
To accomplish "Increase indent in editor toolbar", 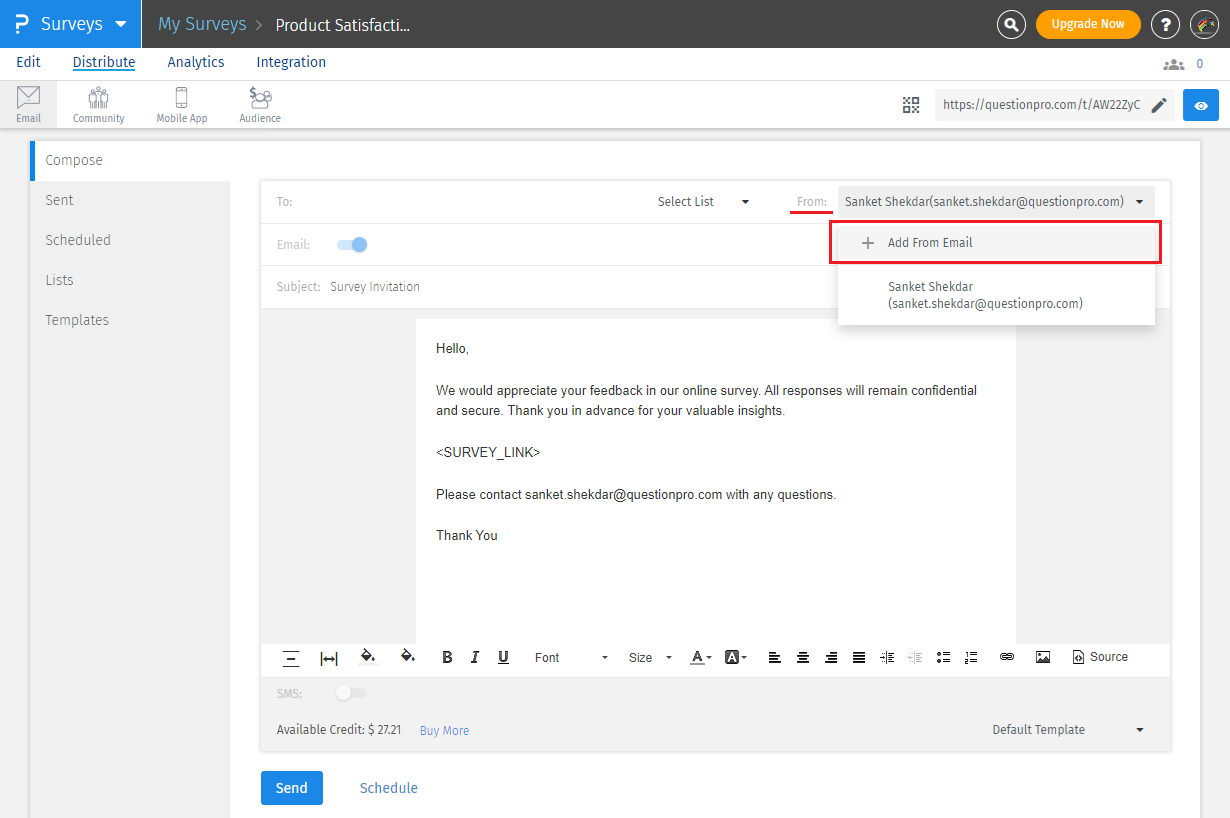I will point(887,657).
